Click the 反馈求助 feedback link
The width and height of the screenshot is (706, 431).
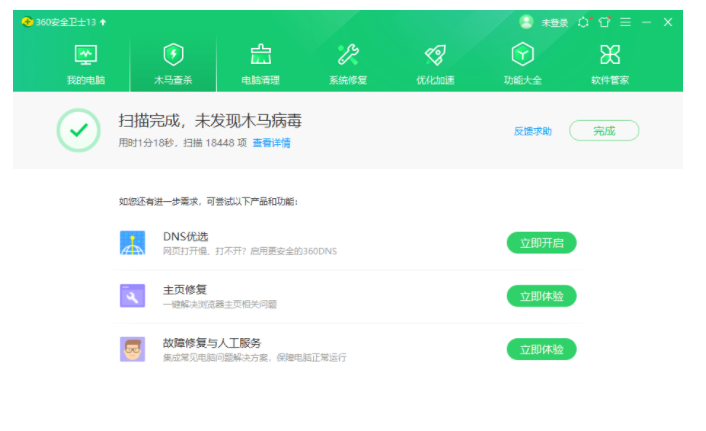tap(532, 131)
